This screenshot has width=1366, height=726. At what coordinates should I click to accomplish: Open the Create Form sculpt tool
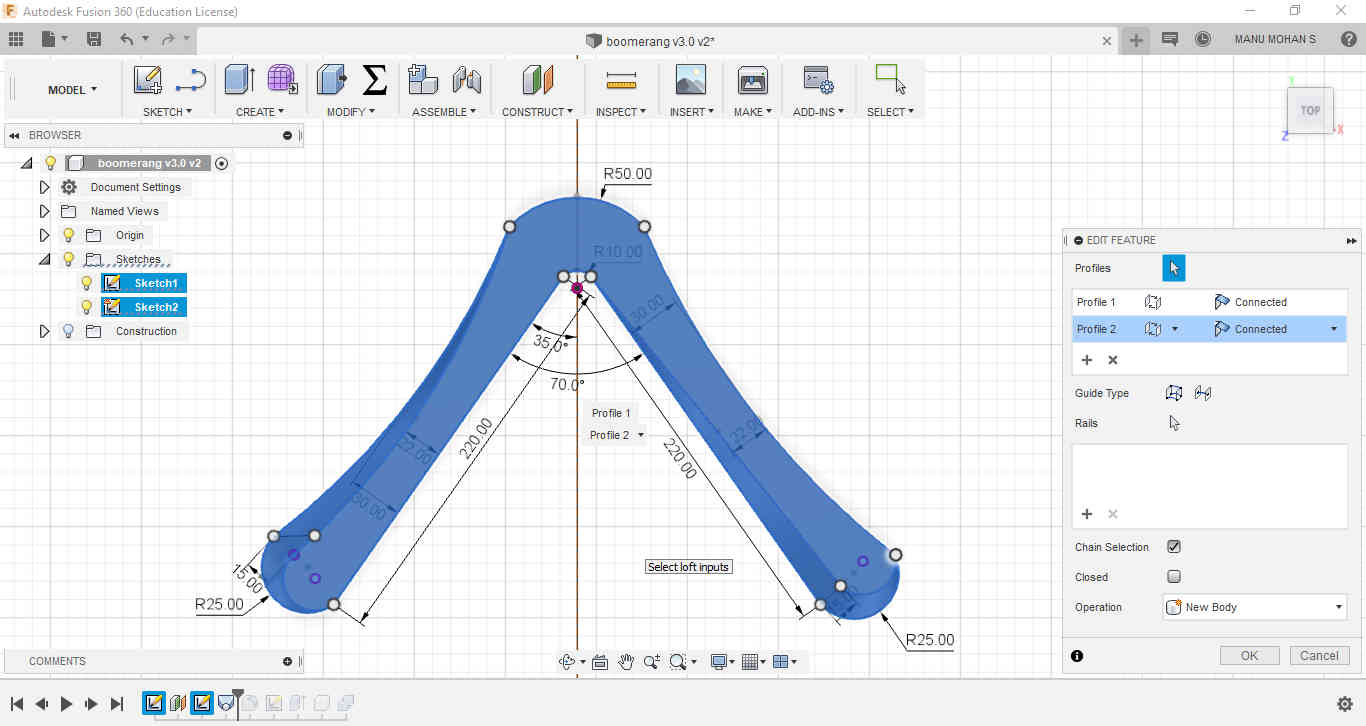[282, 80]
